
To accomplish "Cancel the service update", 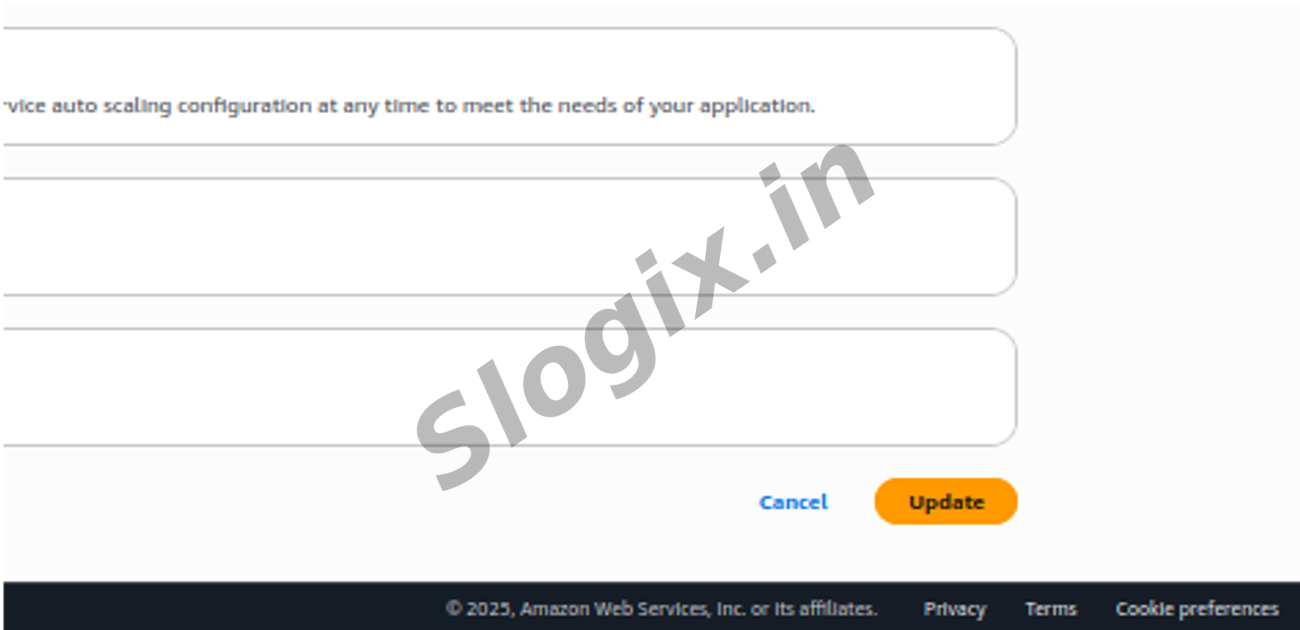I will pyautogui.click(x=793, y=502).
